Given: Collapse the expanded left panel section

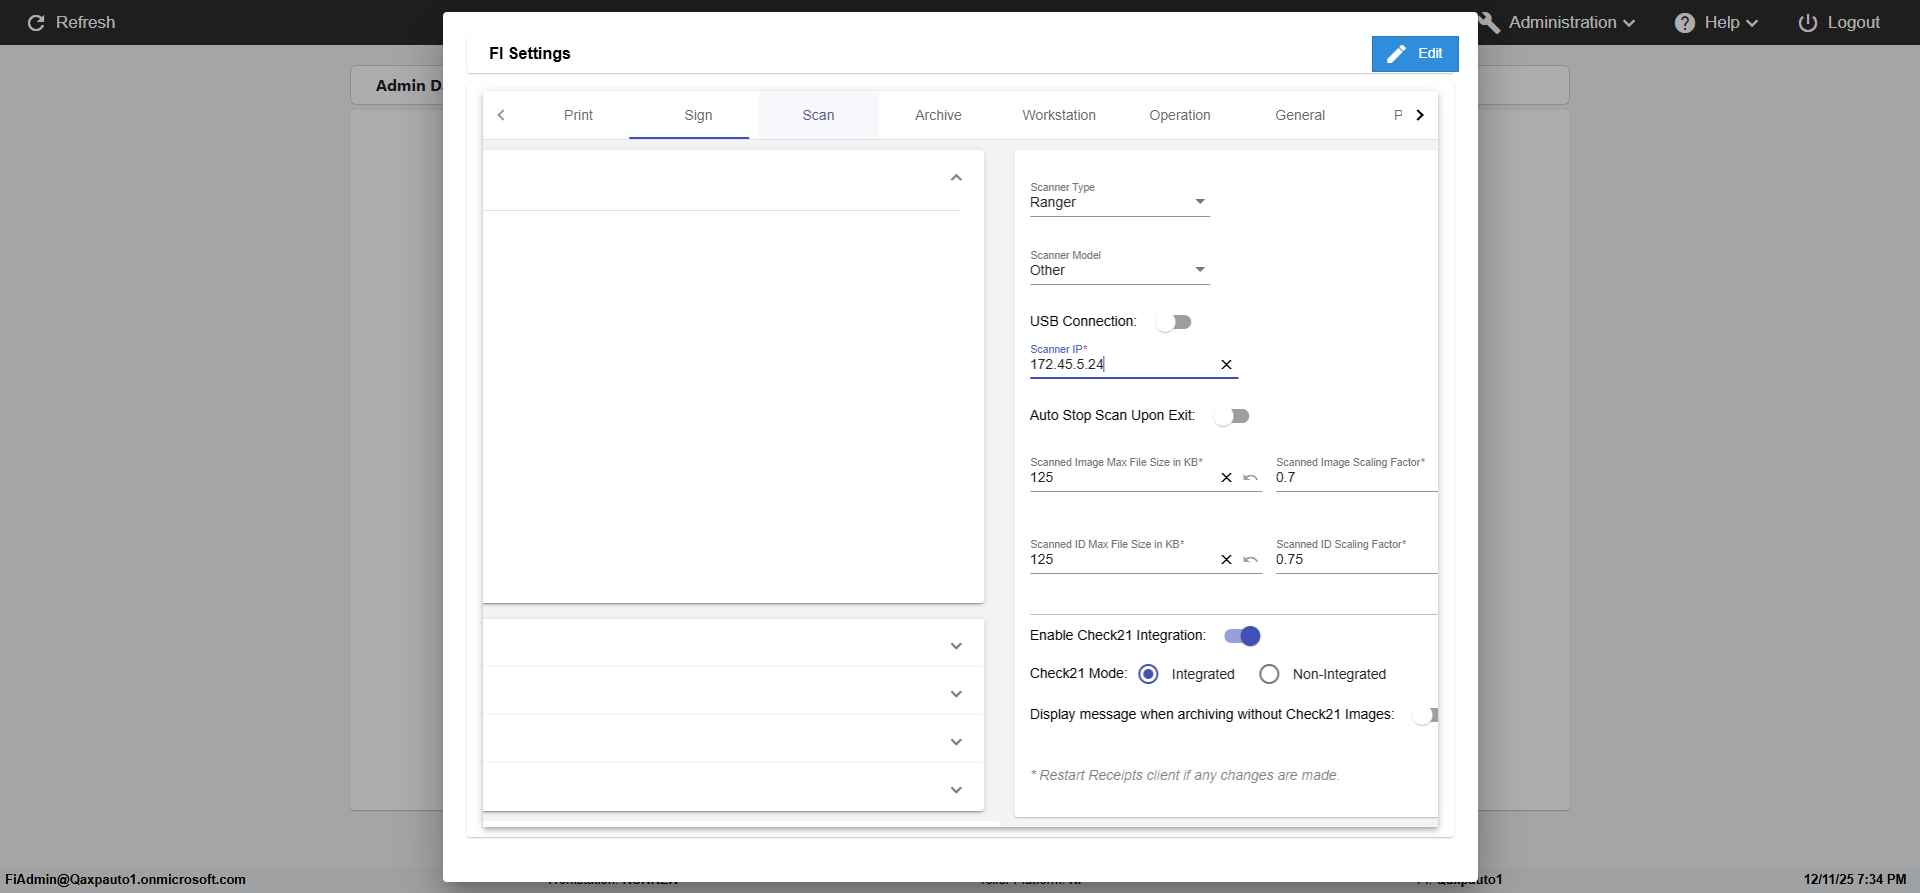Looking at the screenshot, I should (x=956, y=178).
